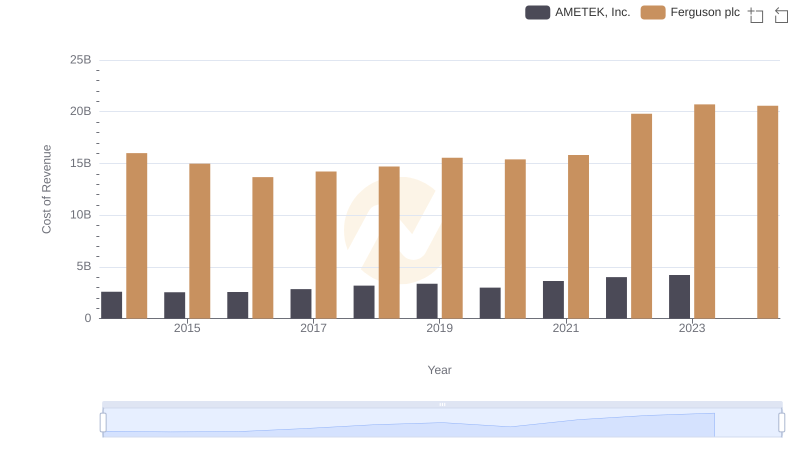800x461 pixels.
Task: Click the Year axis title
Action: [439, 370]
